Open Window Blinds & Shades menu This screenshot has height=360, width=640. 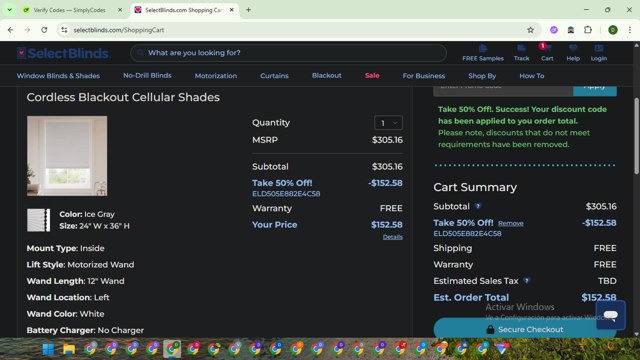58,76
